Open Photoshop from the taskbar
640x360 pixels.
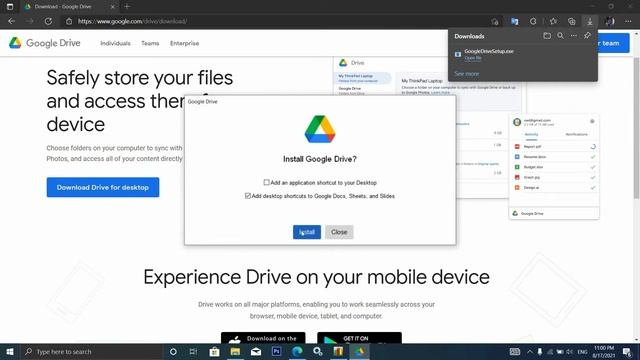click(277, 352)
